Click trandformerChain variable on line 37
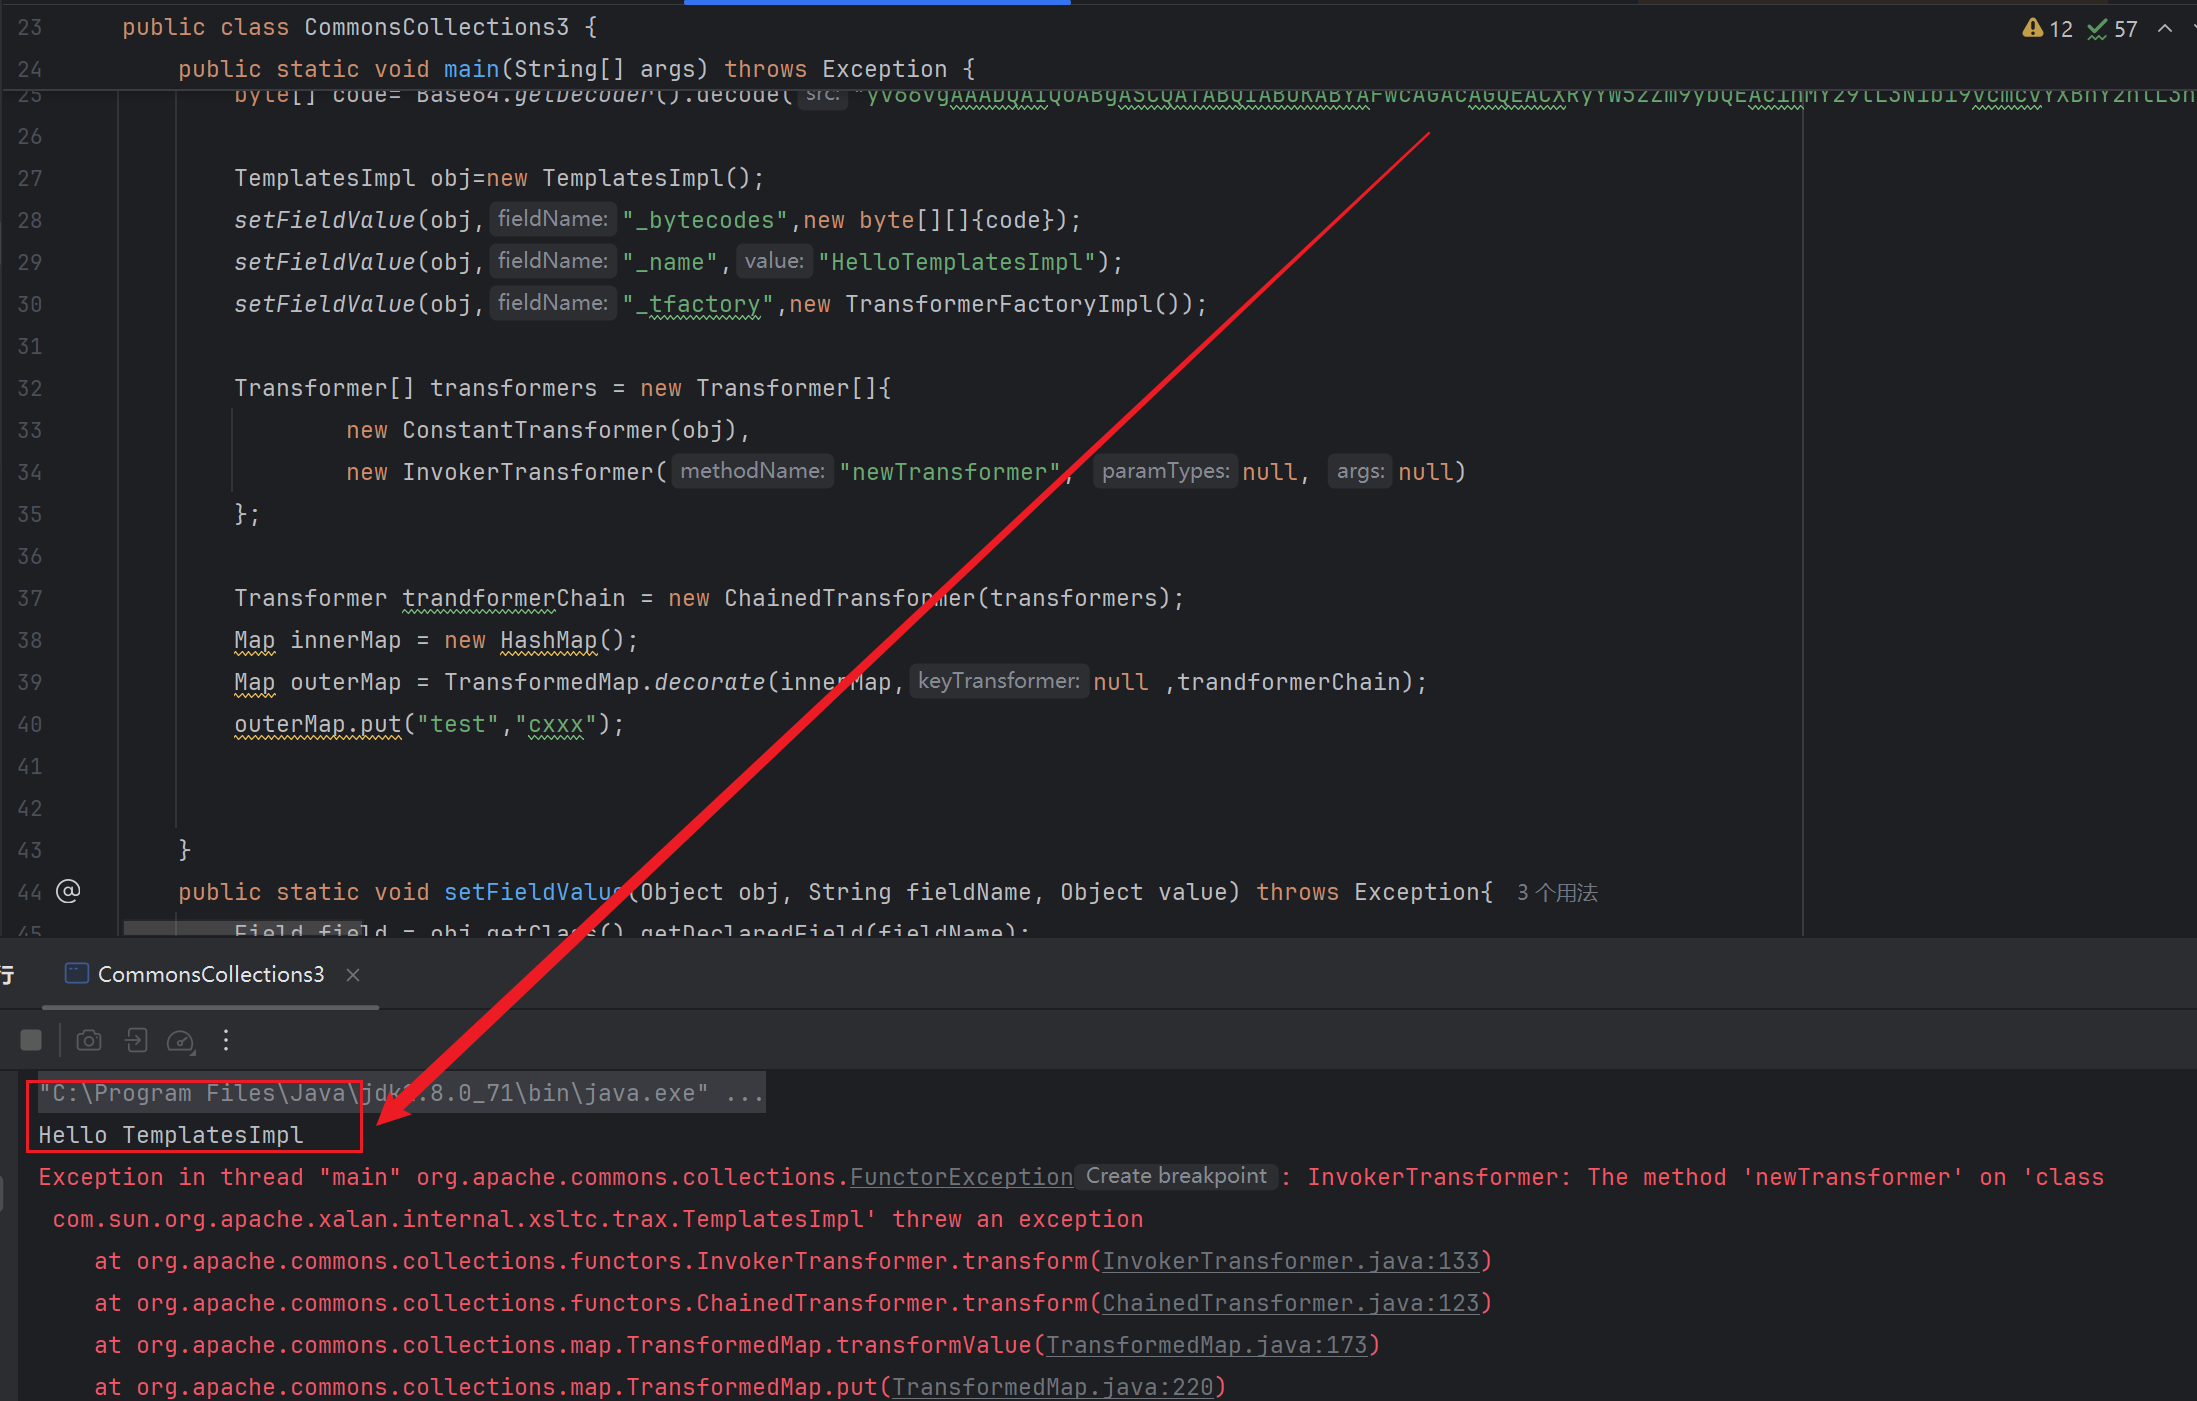The height and width of the screenshot is (1401, 2197). click(x=513, y=598)
